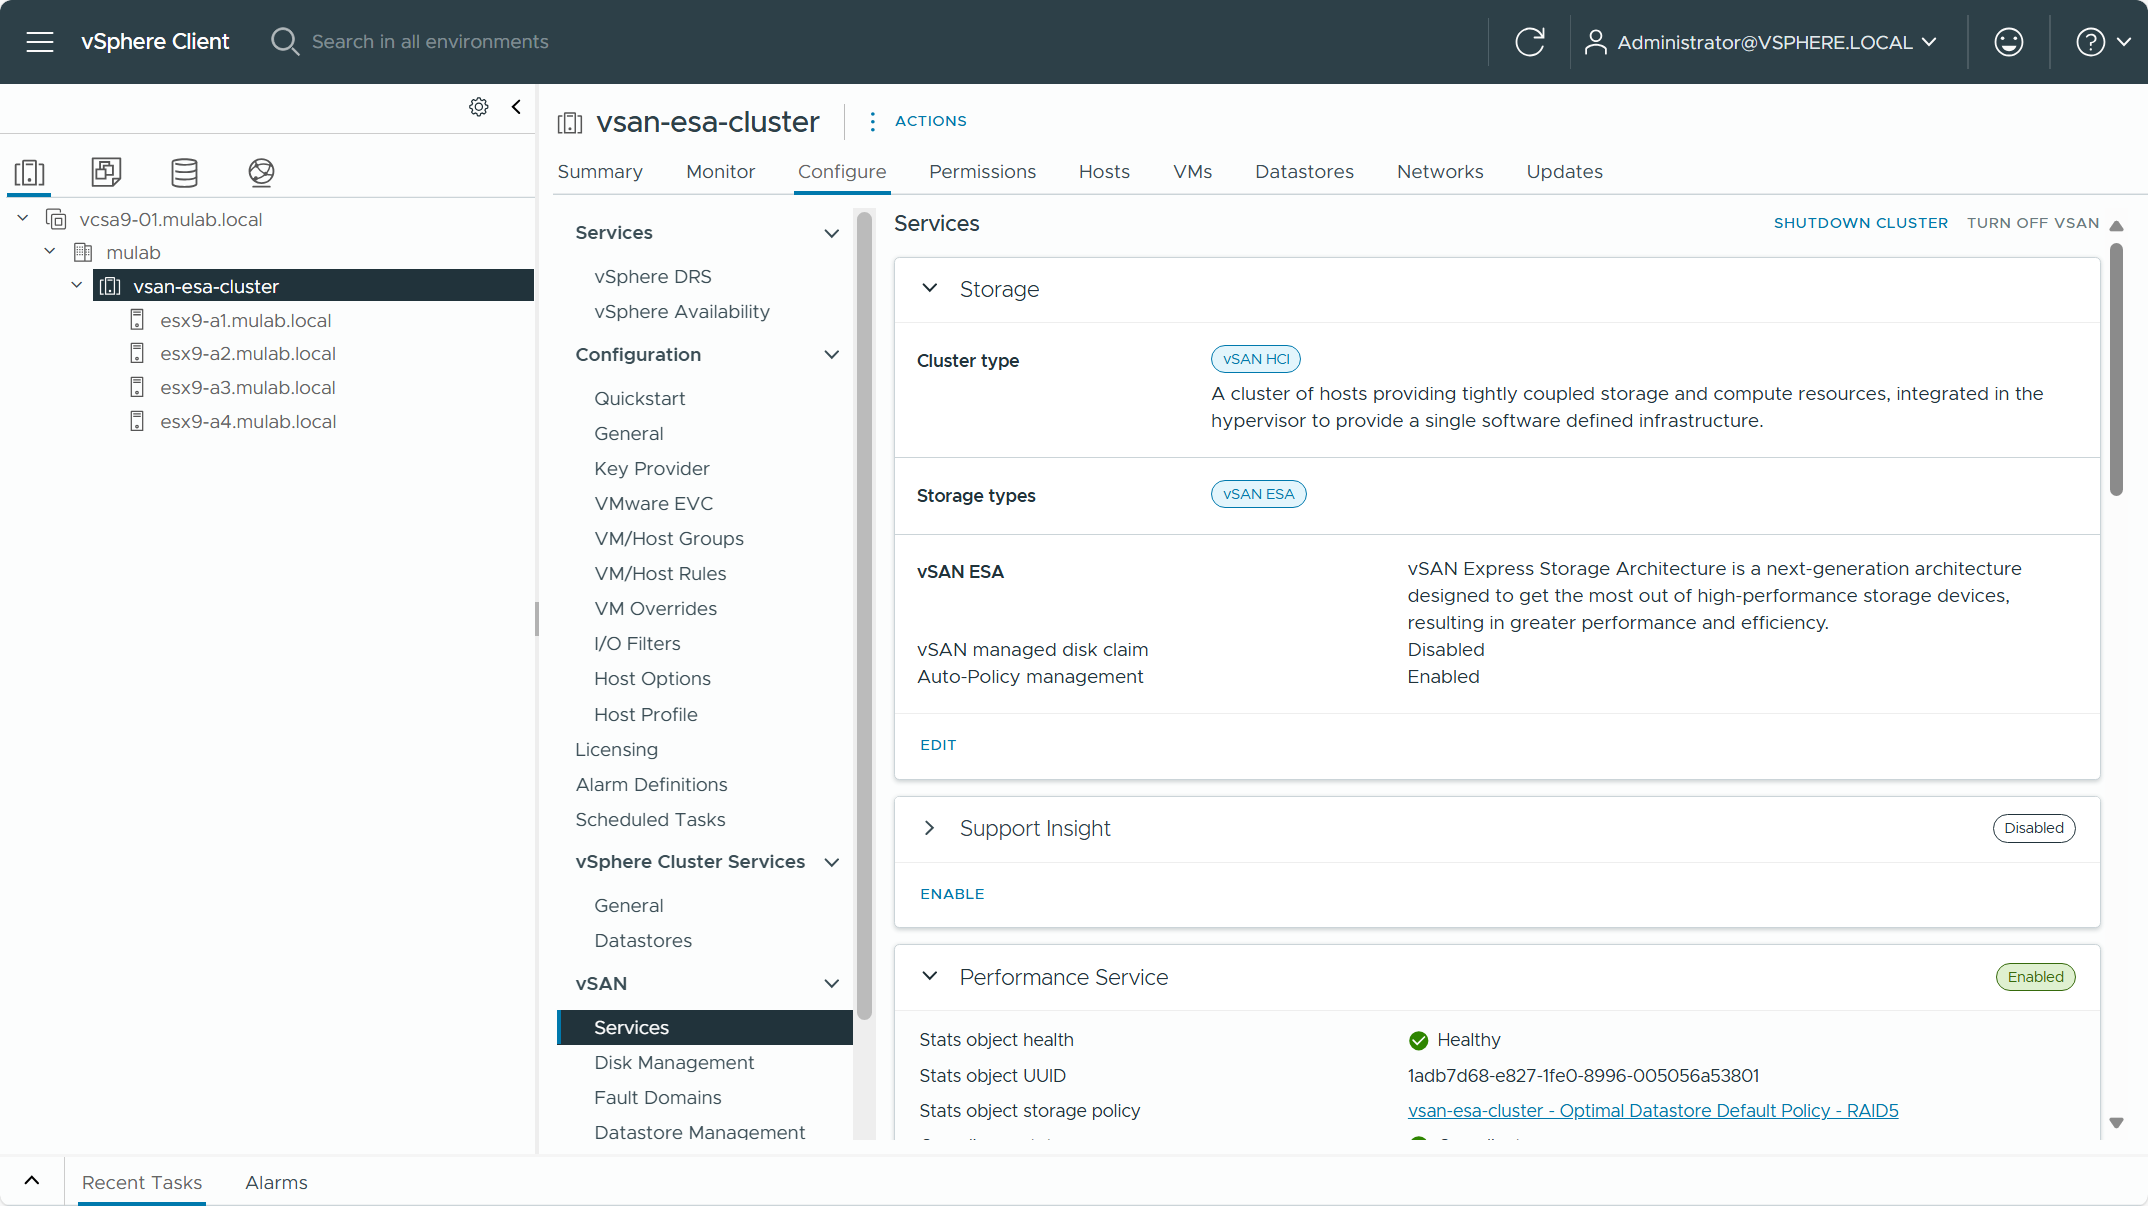Click the smiley feedback icon

click(x=2008, y=42)
